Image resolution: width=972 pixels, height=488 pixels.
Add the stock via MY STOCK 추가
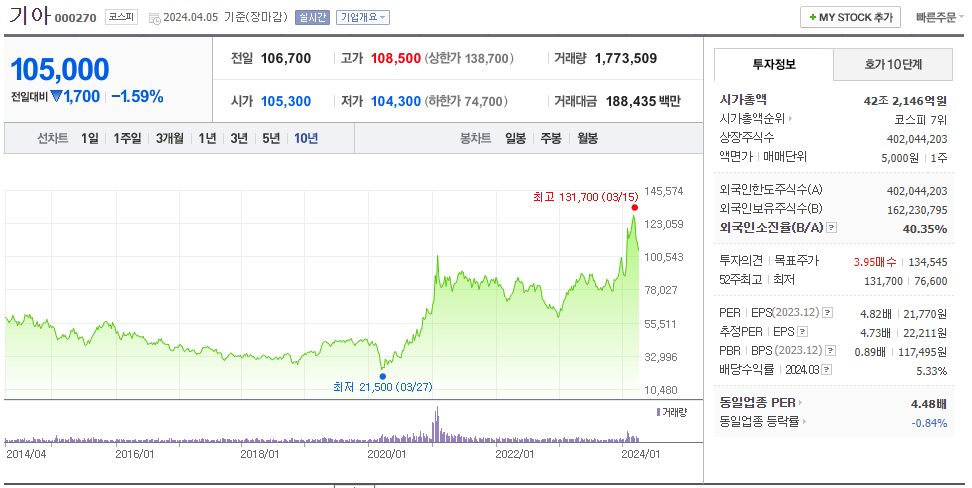click(x=850, y=17)
